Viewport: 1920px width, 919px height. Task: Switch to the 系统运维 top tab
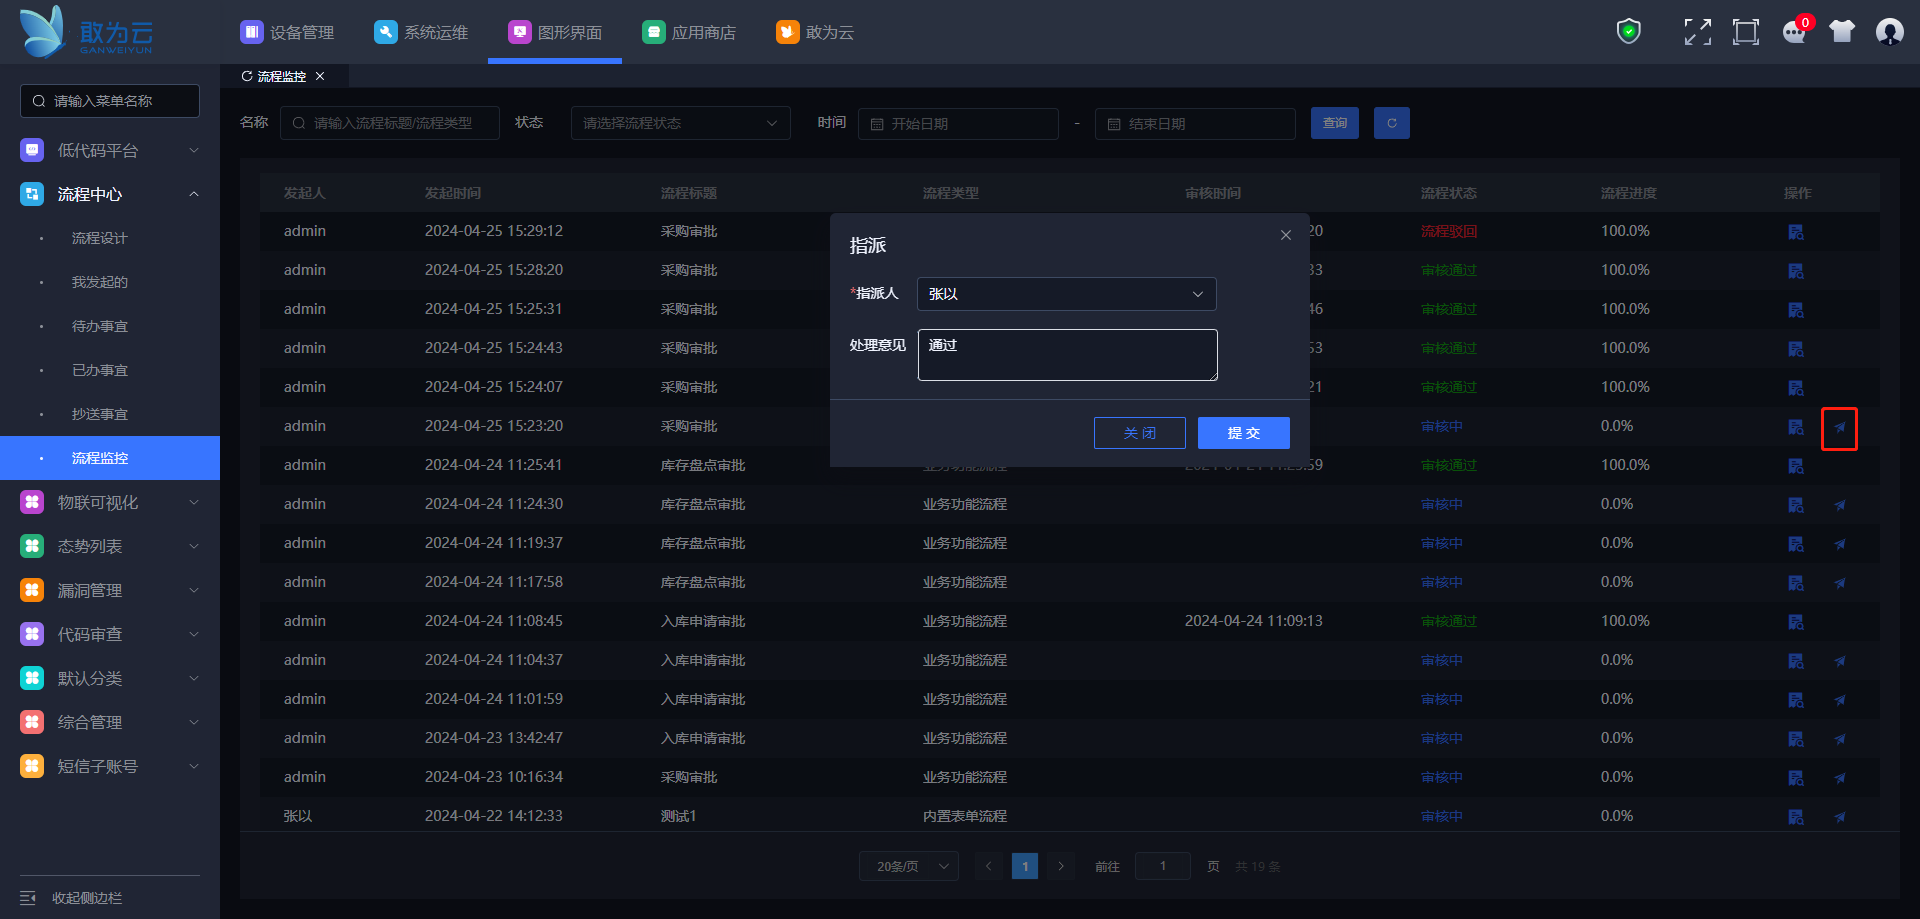(421, 32)
